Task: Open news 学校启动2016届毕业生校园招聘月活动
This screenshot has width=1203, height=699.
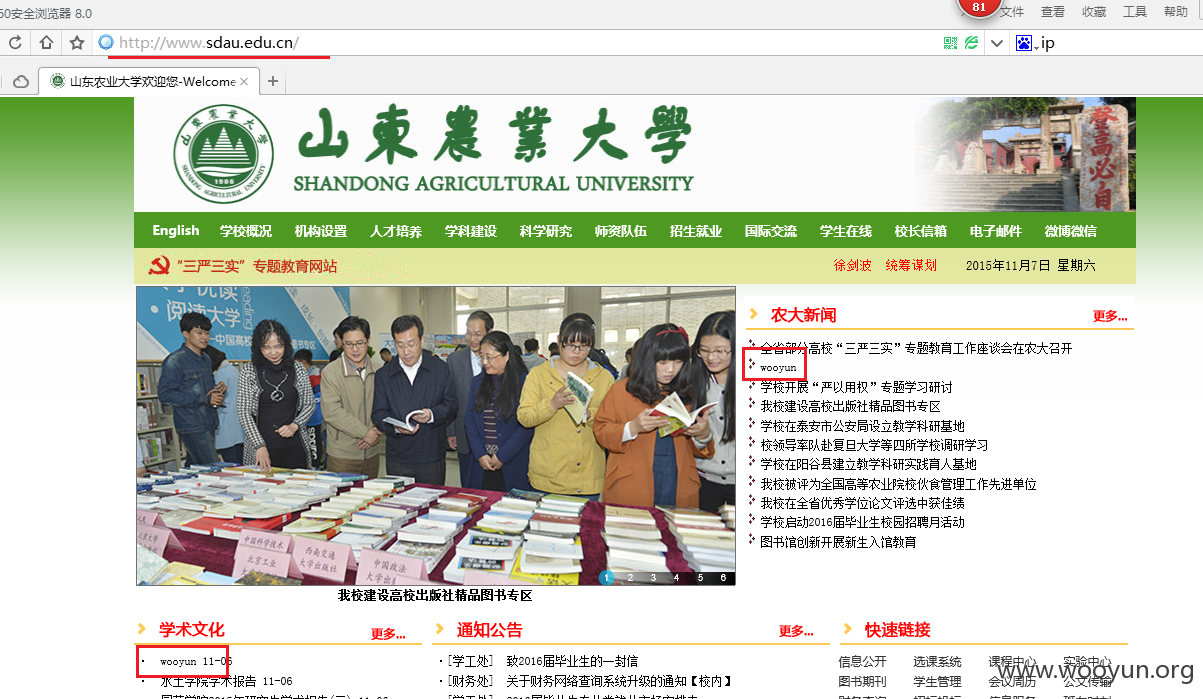Action: (862, 522)
